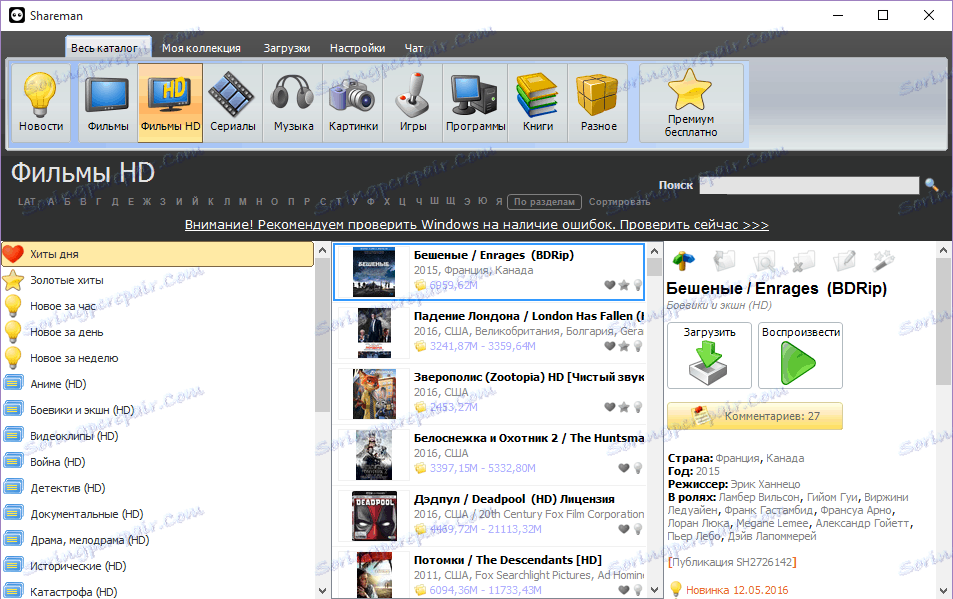Open Видеоклипы (HD) section
This screenshot has height=599, width=953.
click(x=157, y=436)
